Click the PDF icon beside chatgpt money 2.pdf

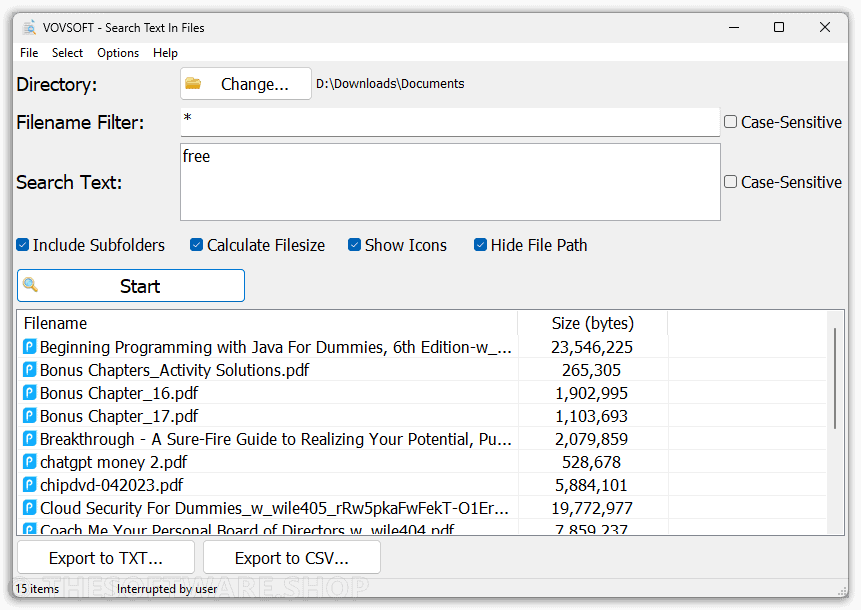[30, 462]
